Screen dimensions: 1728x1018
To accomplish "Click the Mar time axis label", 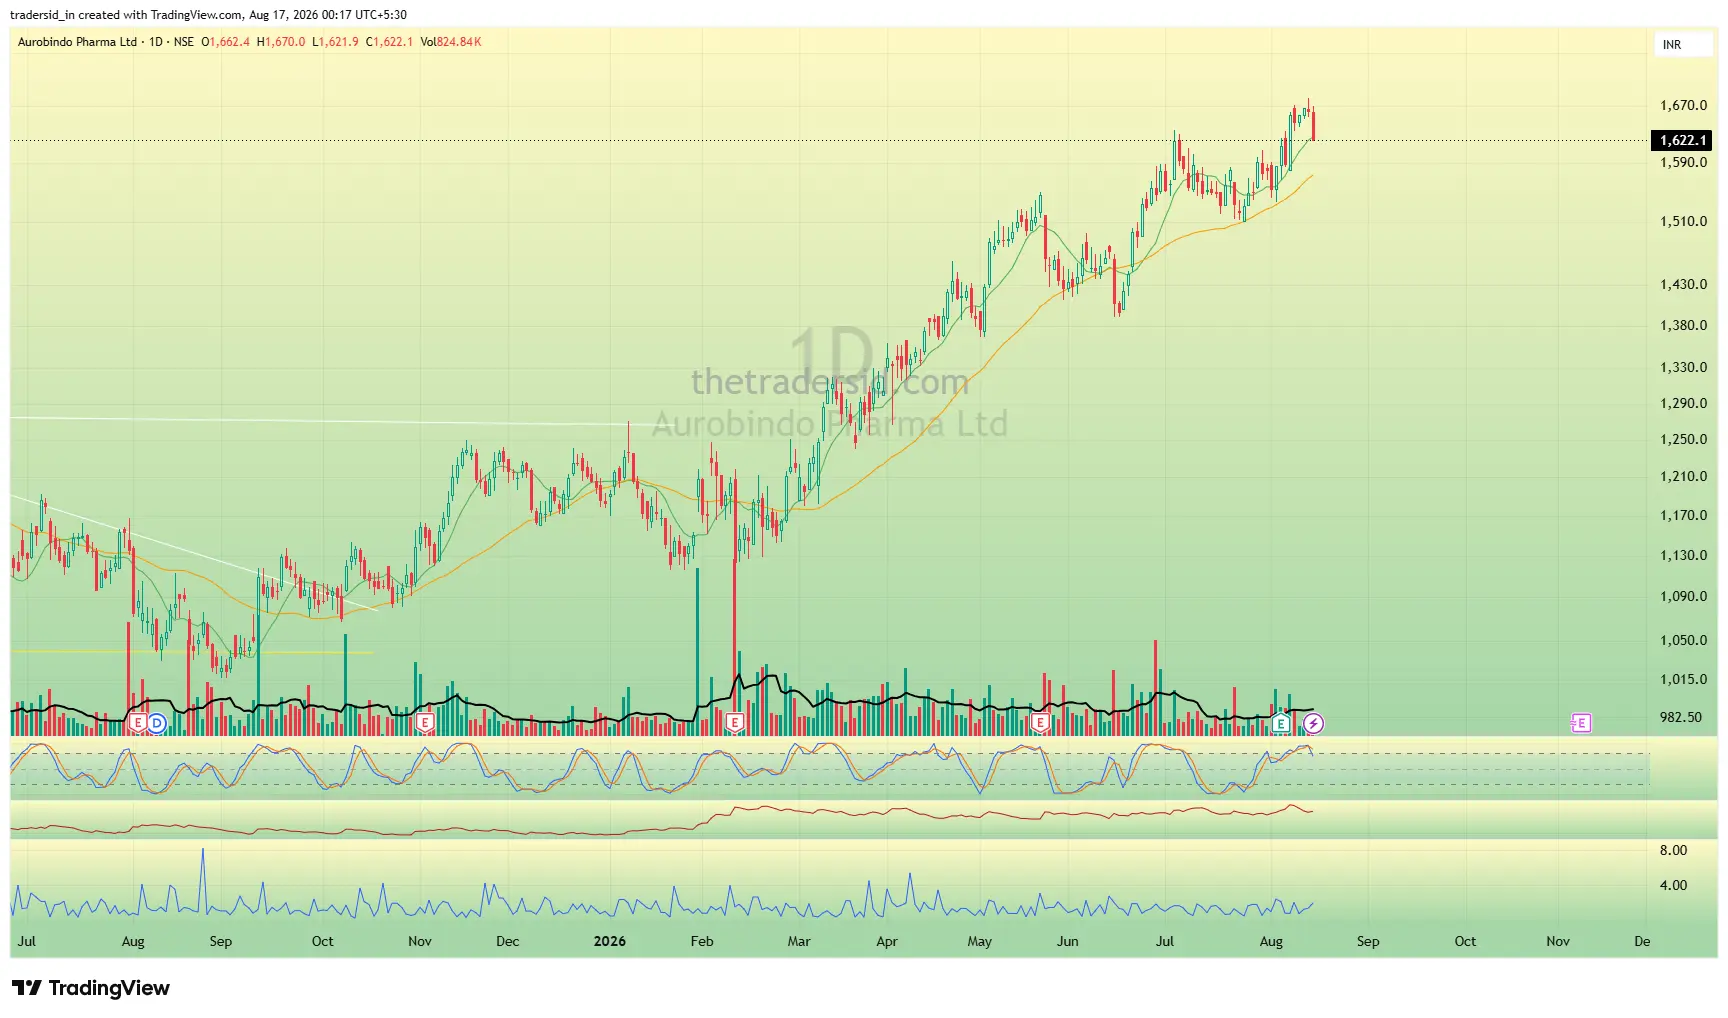I will (x=799, y=941).
